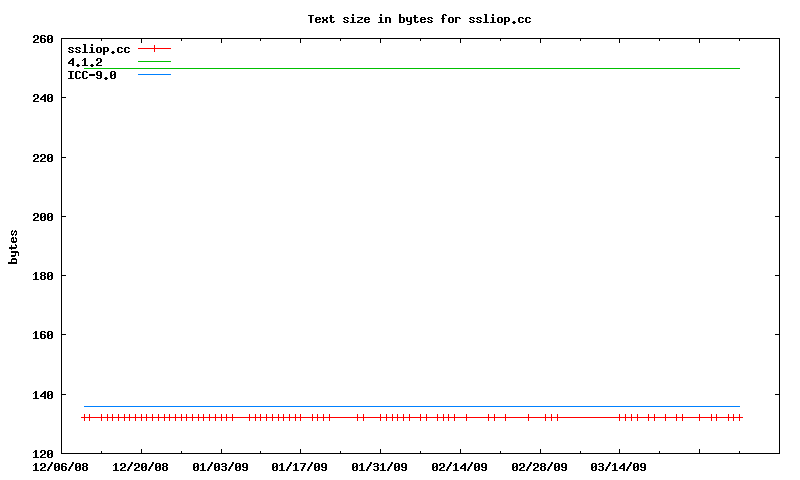Screen dimensions: 800x480
Task: Click the line sample beside 4.1.2 legend entry
Action: pos(154,62)
